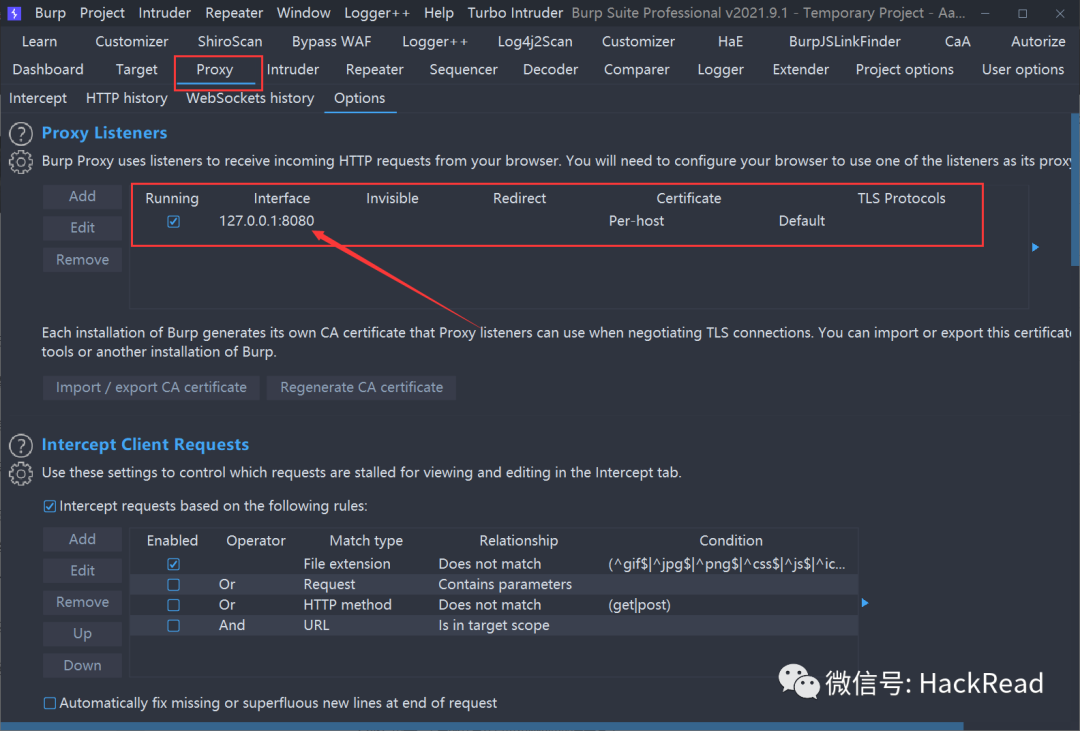The height and width of the screenshot is (731, 1080).
Task: Open the Project menu
Action: 102,13
